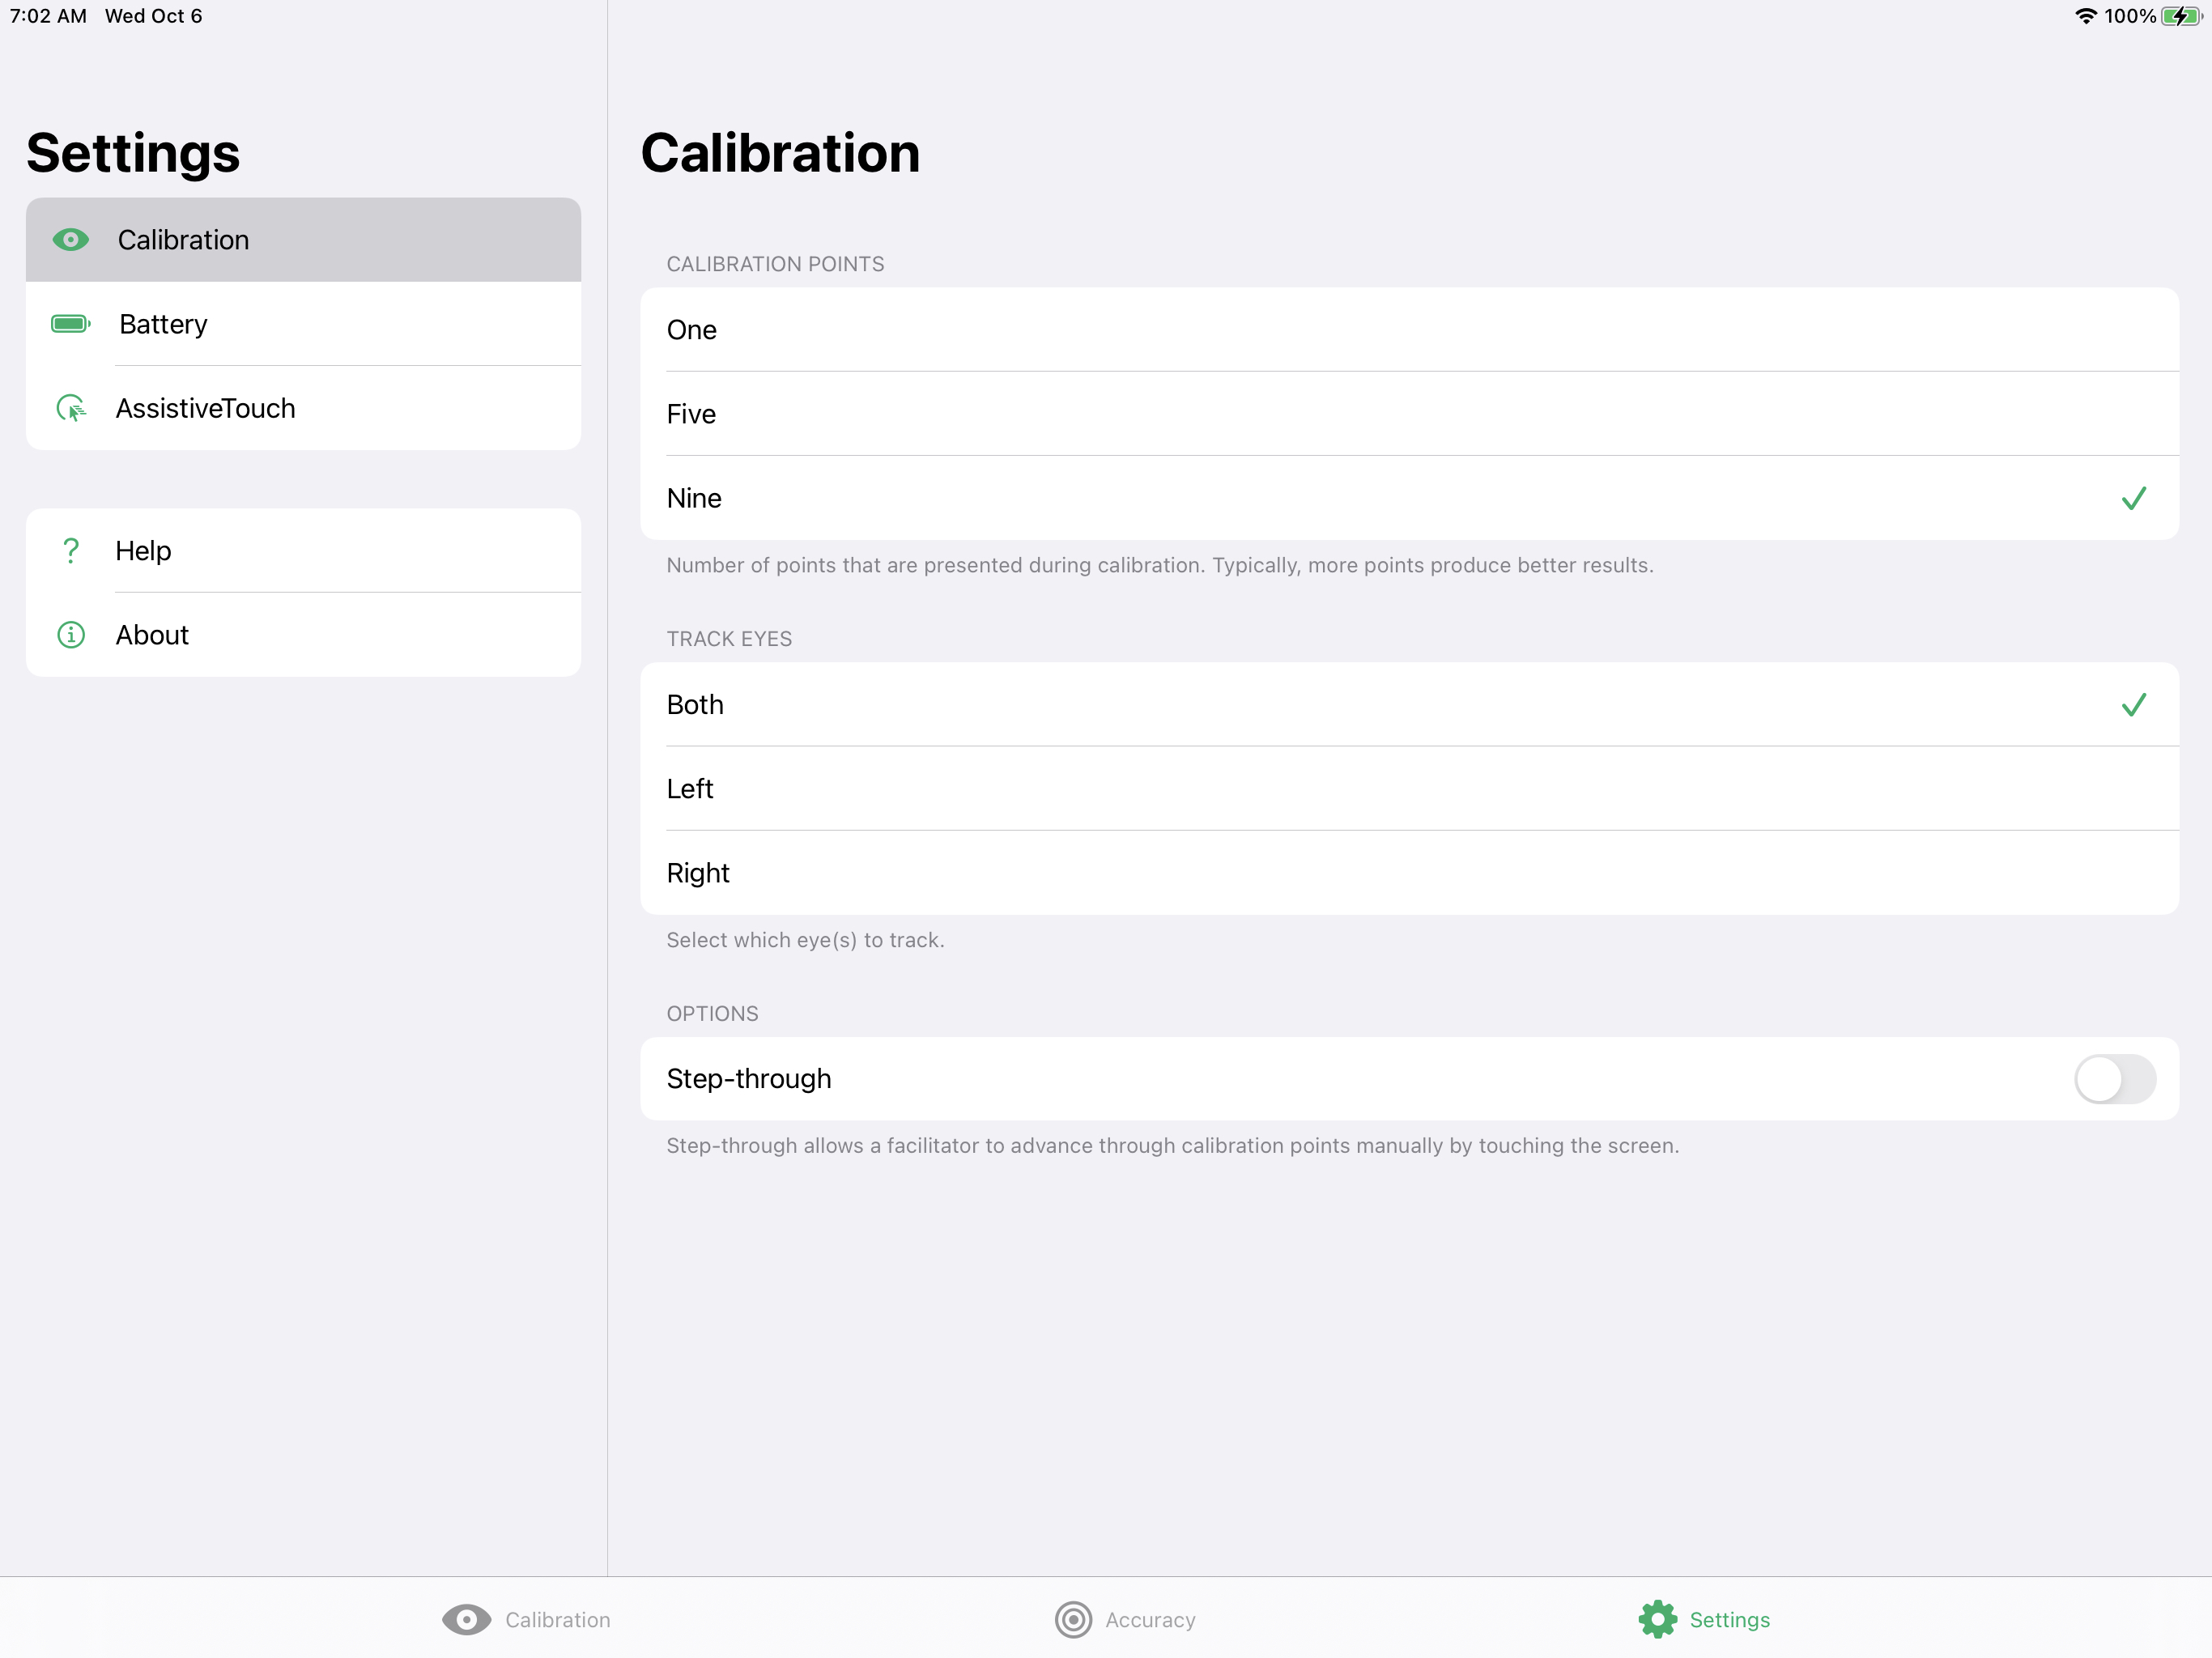Click the 7:02 AM clock
The height and width of the screenshot is (1658, 2212).
click(x=48, y=16)
